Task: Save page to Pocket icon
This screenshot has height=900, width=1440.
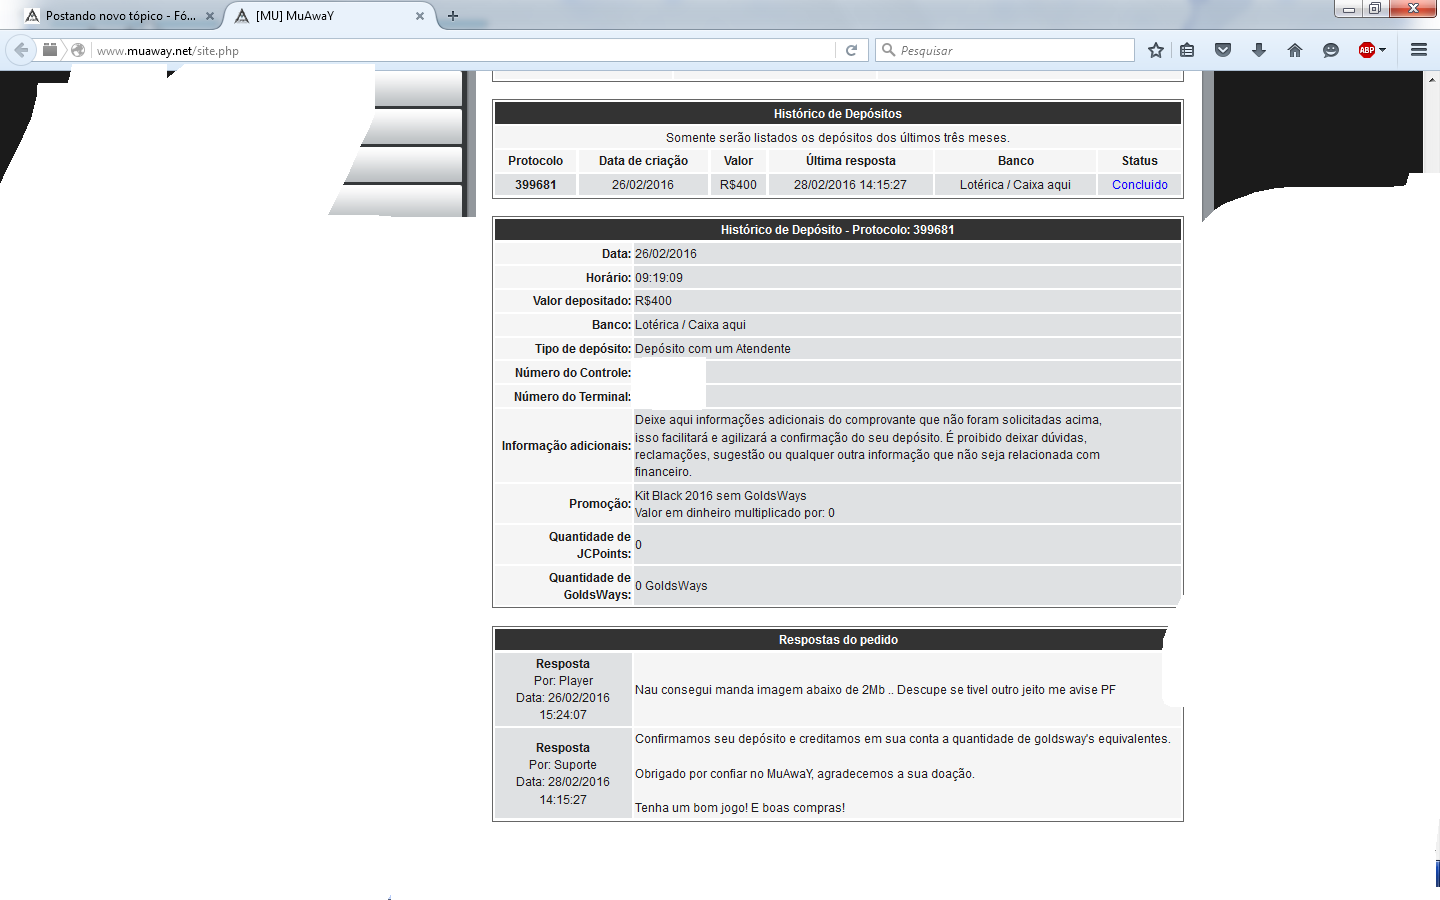Action: [x=1223, y=50]
